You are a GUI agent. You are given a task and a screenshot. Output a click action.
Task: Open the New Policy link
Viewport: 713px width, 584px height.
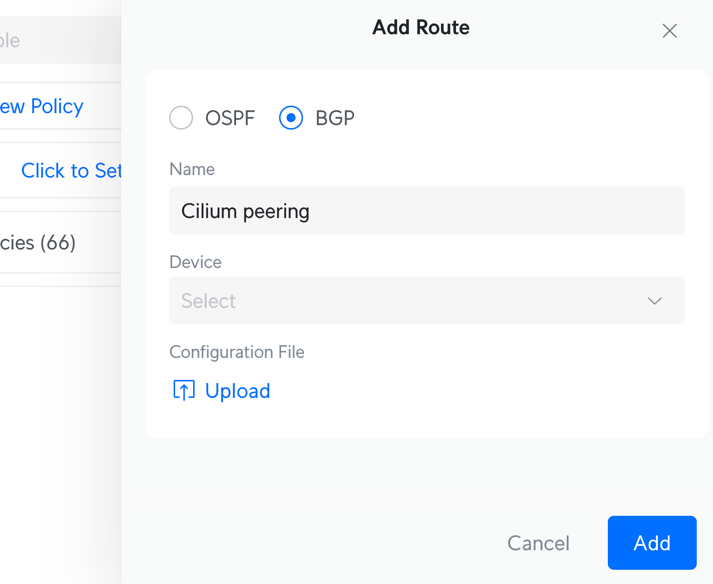click(x=41, y=106)
